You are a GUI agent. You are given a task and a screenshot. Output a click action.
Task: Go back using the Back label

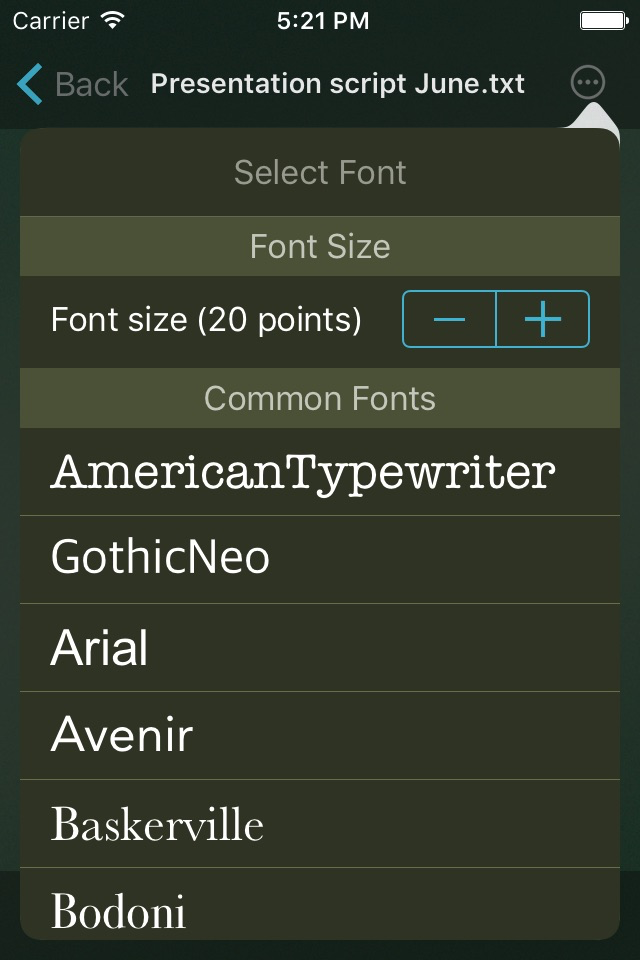pos(91,84)
